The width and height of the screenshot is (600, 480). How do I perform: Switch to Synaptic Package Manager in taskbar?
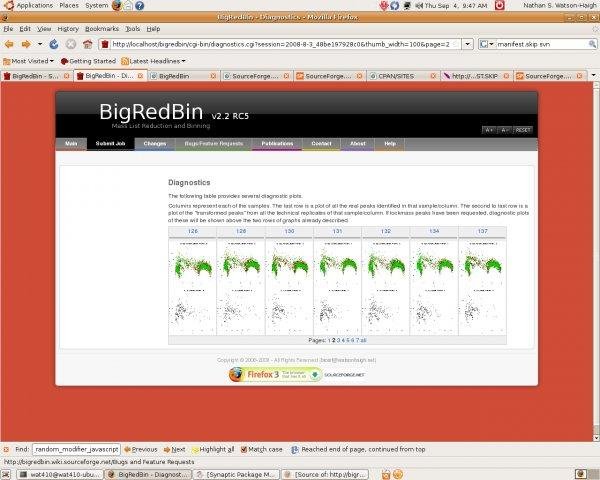(x=236, y=475)
